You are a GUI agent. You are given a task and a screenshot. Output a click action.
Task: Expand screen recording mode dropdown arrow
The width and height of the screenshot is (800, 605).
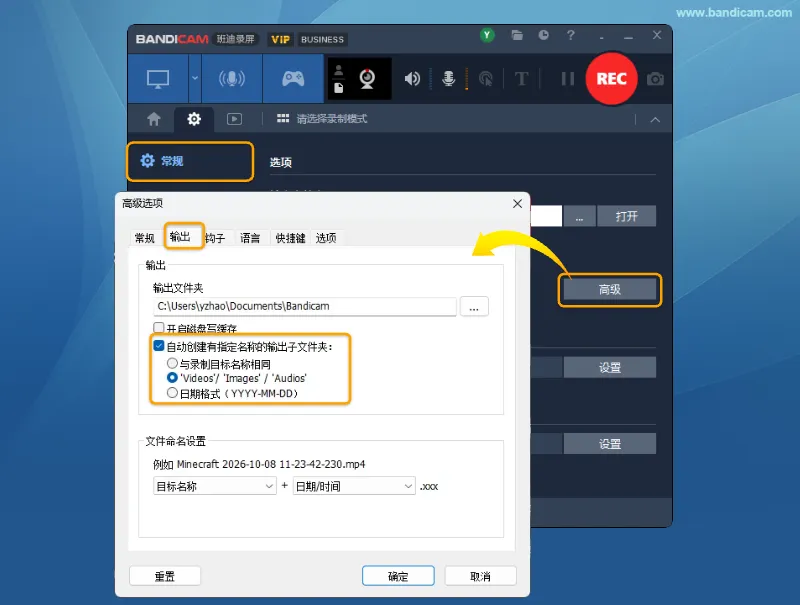tap(195, 79)
